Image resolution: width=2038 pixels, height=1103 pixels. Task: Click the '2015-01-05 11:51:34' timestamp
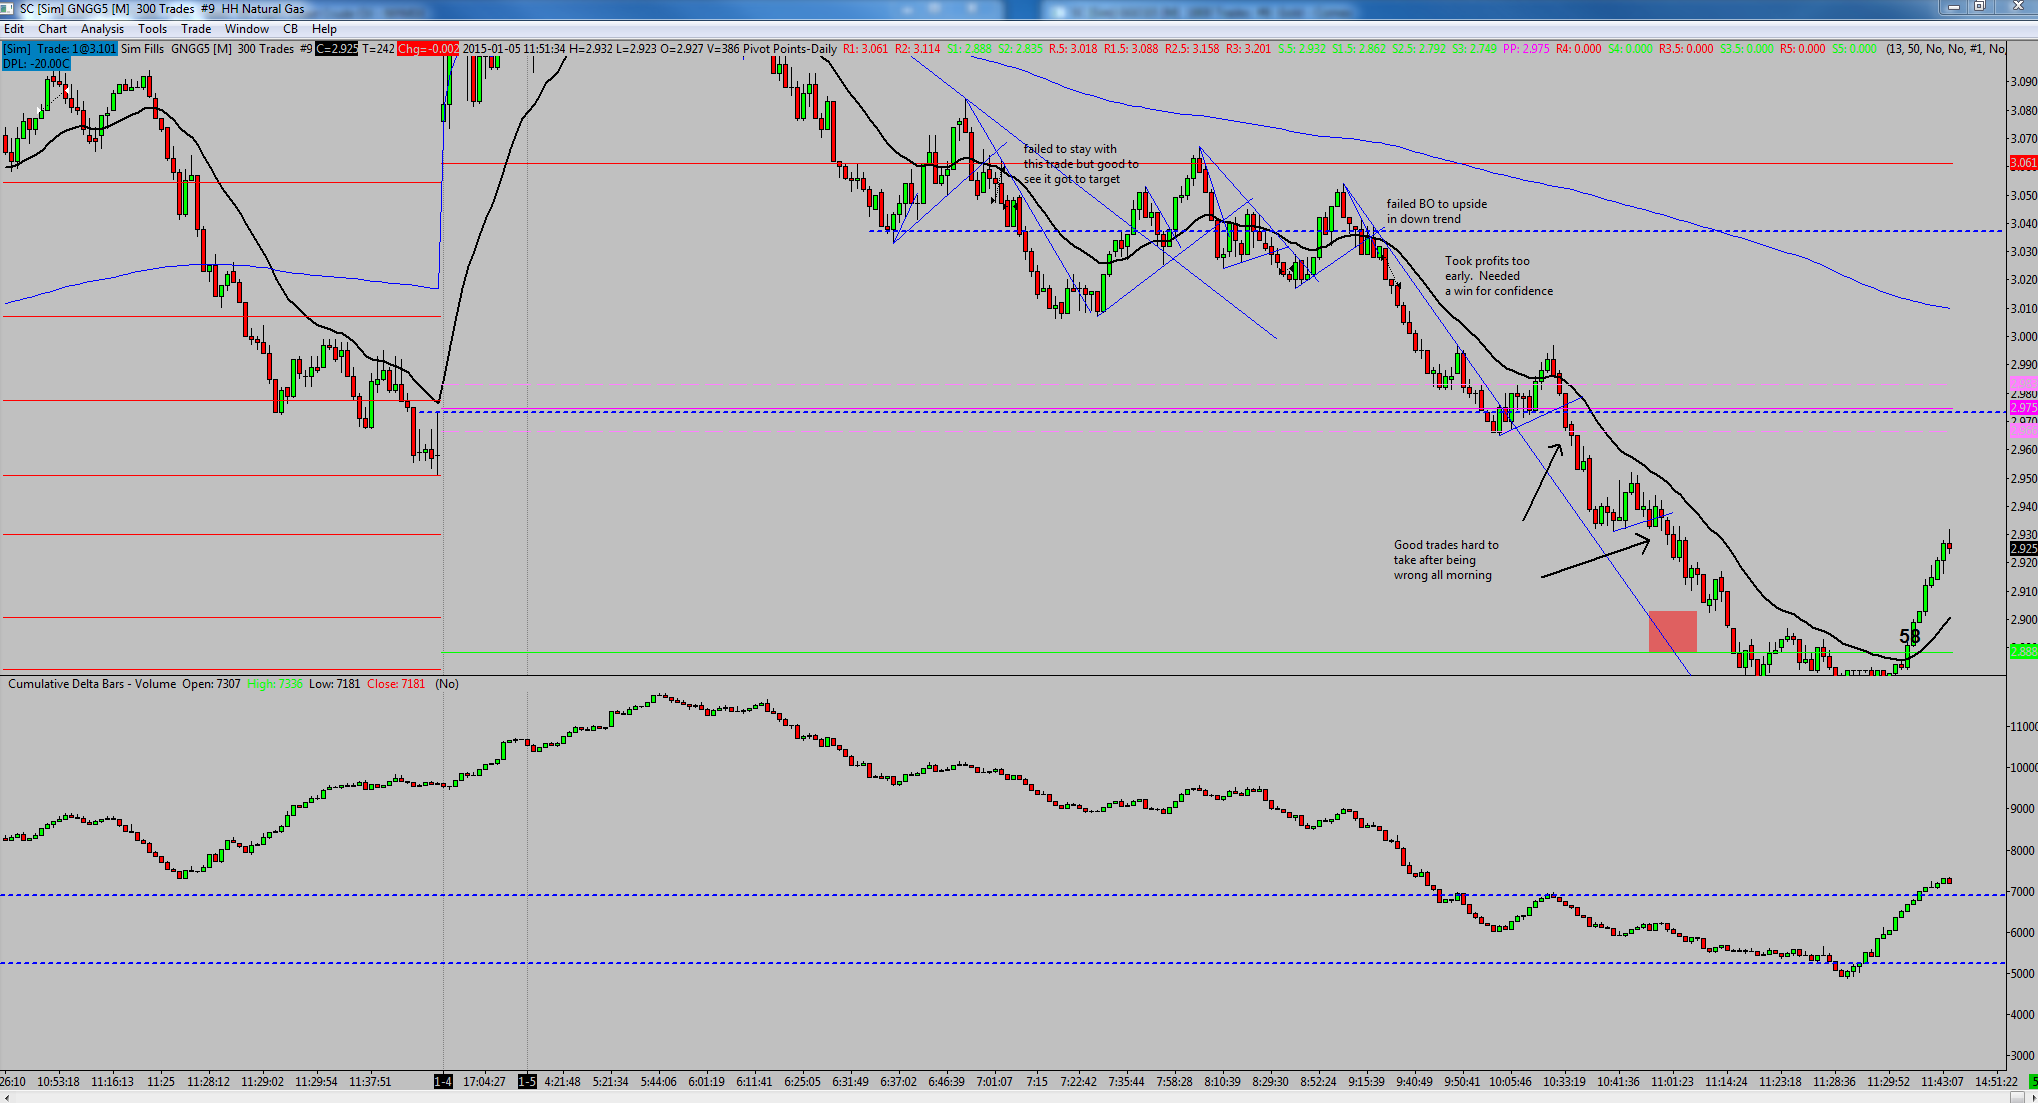coord(514,49)
